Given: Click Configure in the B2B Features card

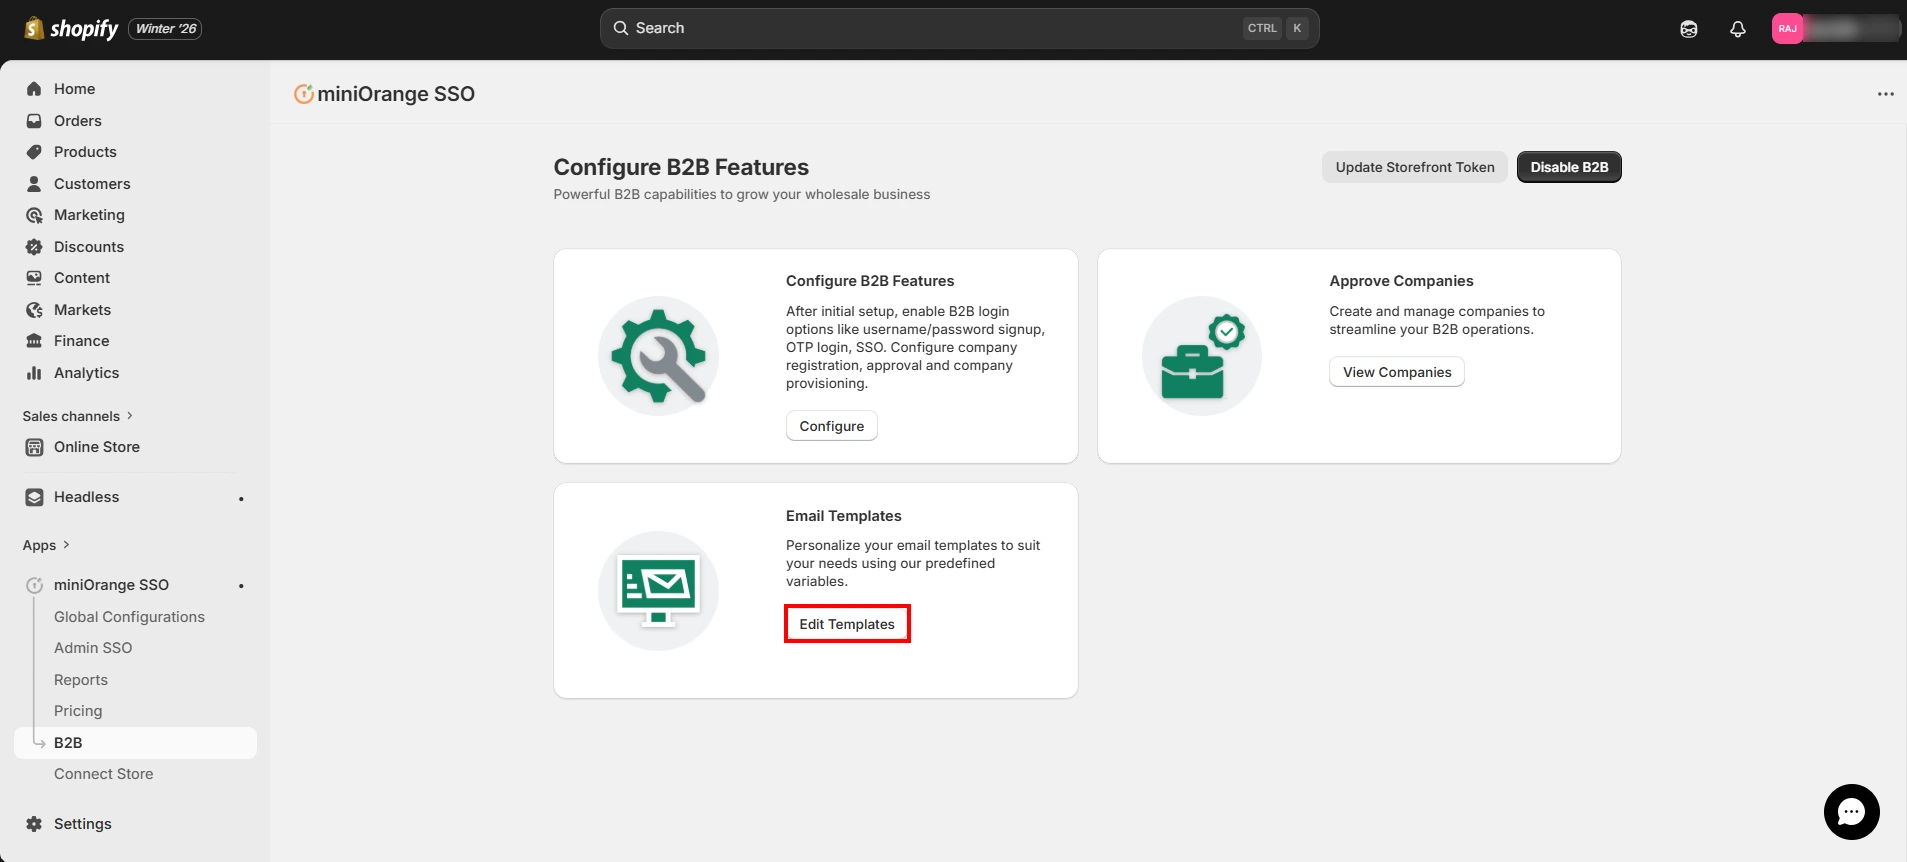Looking at the screenshot, I should [x=831, y=426].
